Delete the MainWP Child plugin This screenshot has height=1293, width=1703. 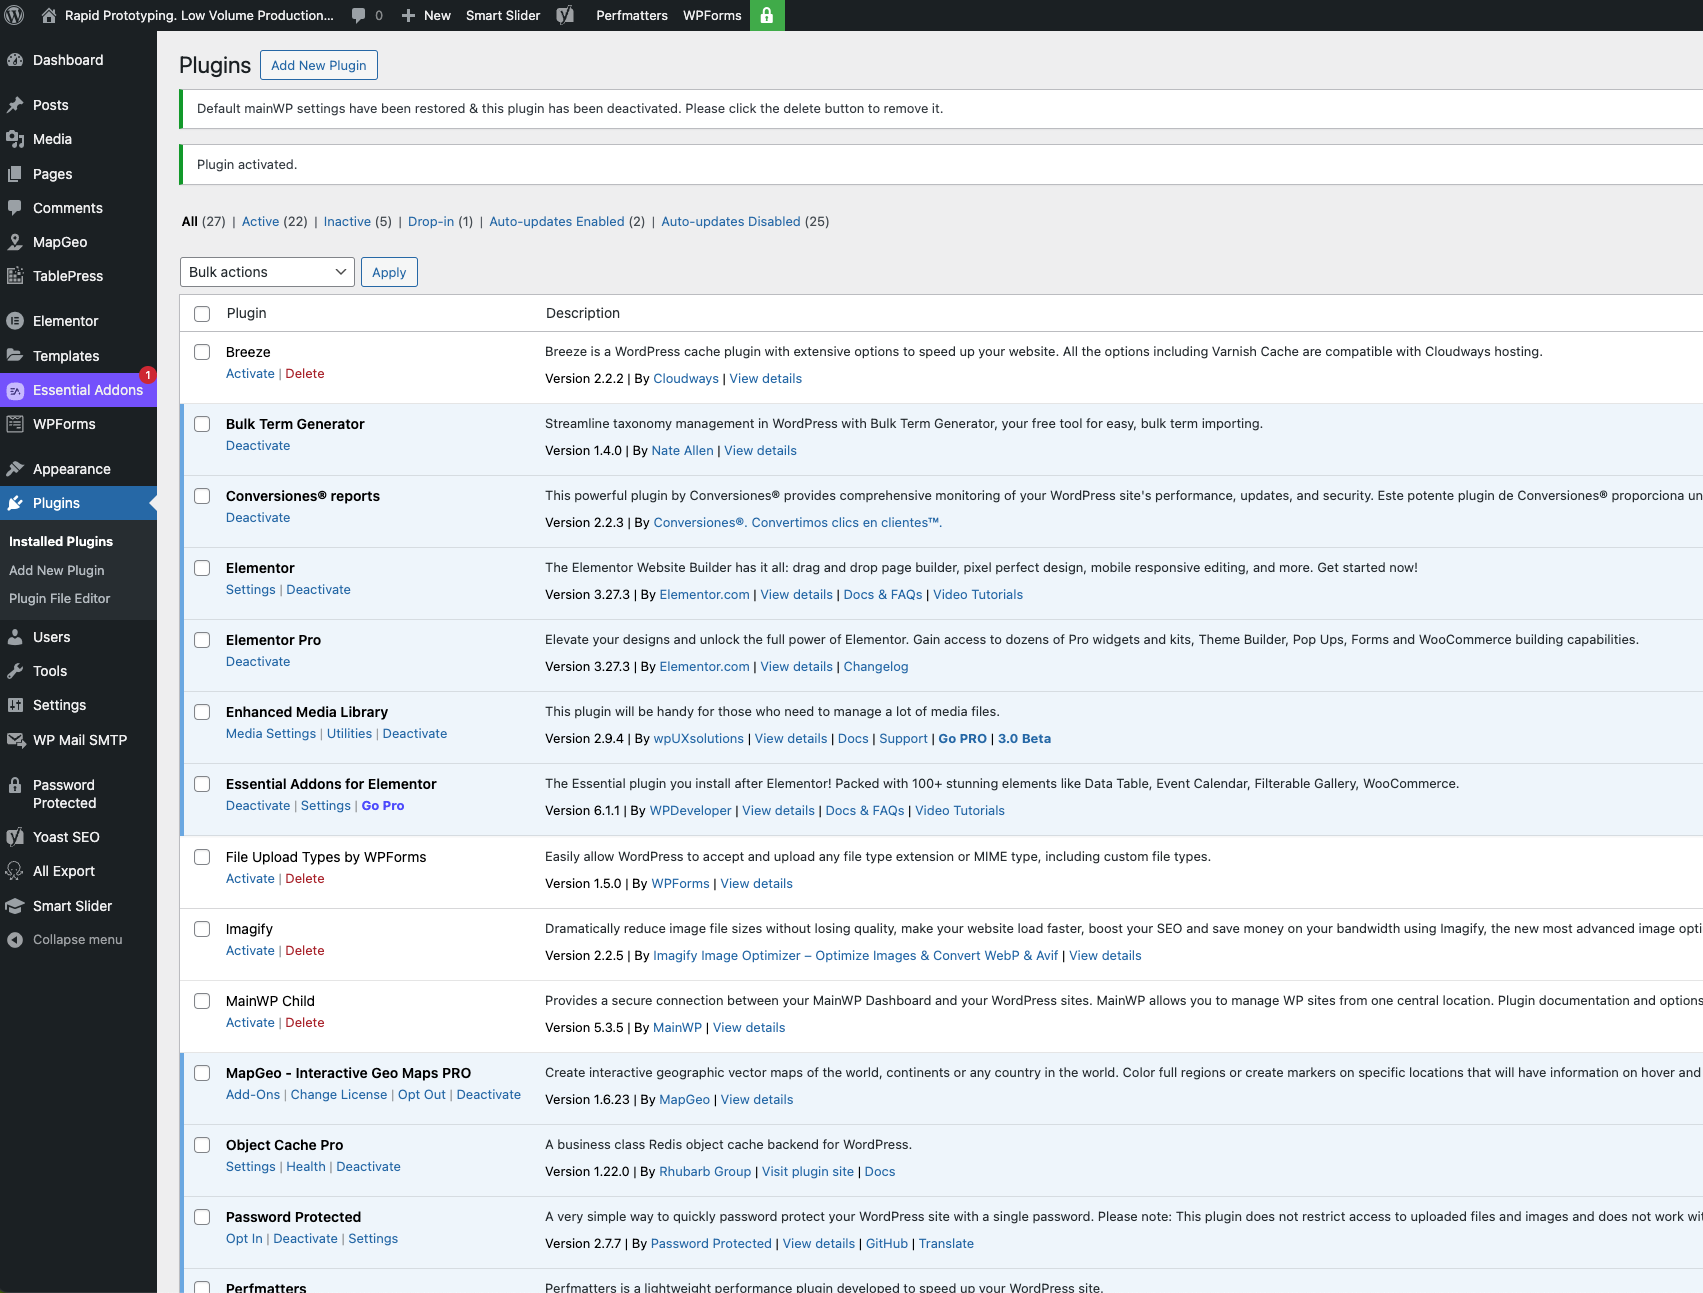(305, 1023)
